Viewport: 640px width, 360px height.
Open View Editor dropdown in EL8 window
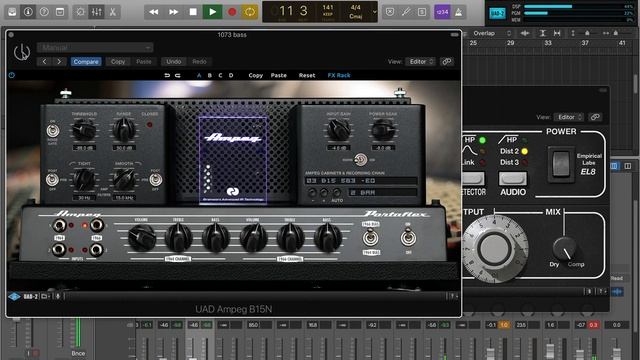[x=569, y=117]
